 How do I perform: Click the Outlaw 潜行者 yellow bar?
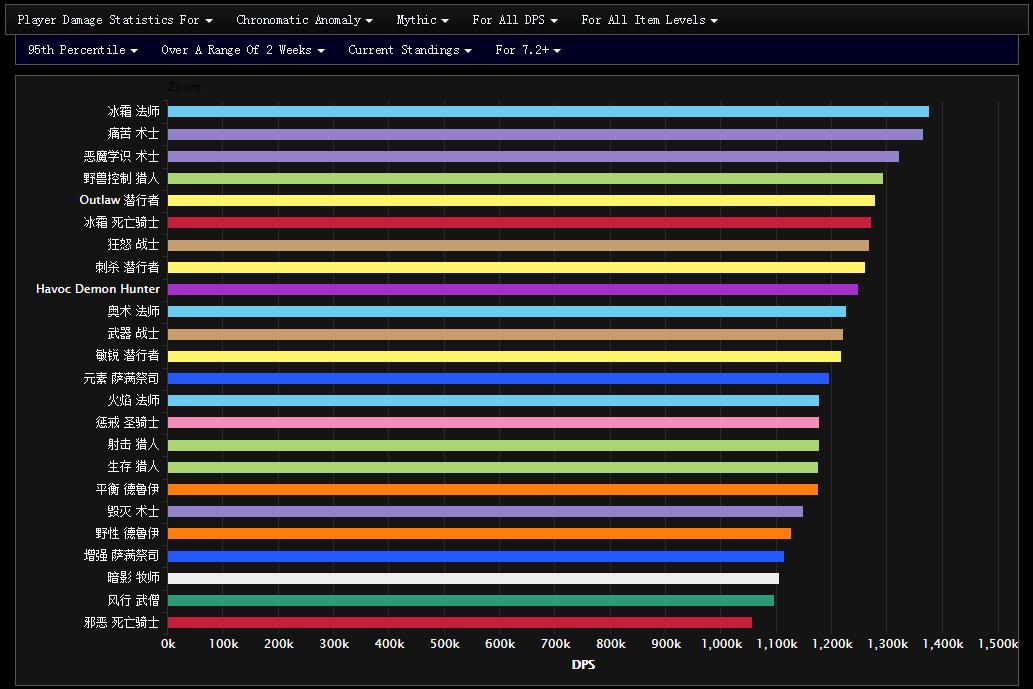coord(521,200)
